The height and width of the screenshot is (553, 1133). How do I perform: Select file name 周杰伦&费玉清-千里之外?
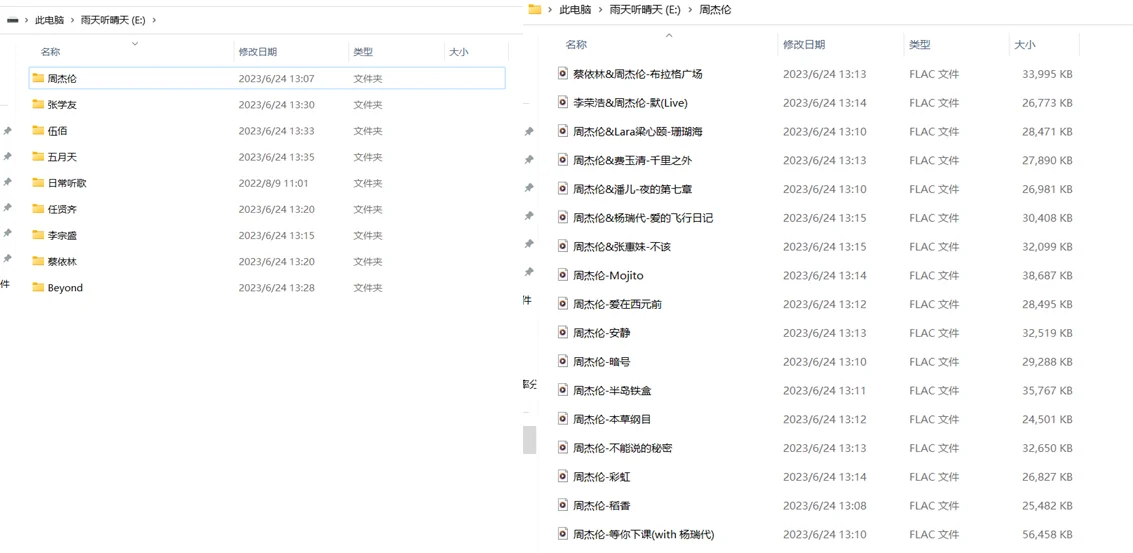point(632,160)
